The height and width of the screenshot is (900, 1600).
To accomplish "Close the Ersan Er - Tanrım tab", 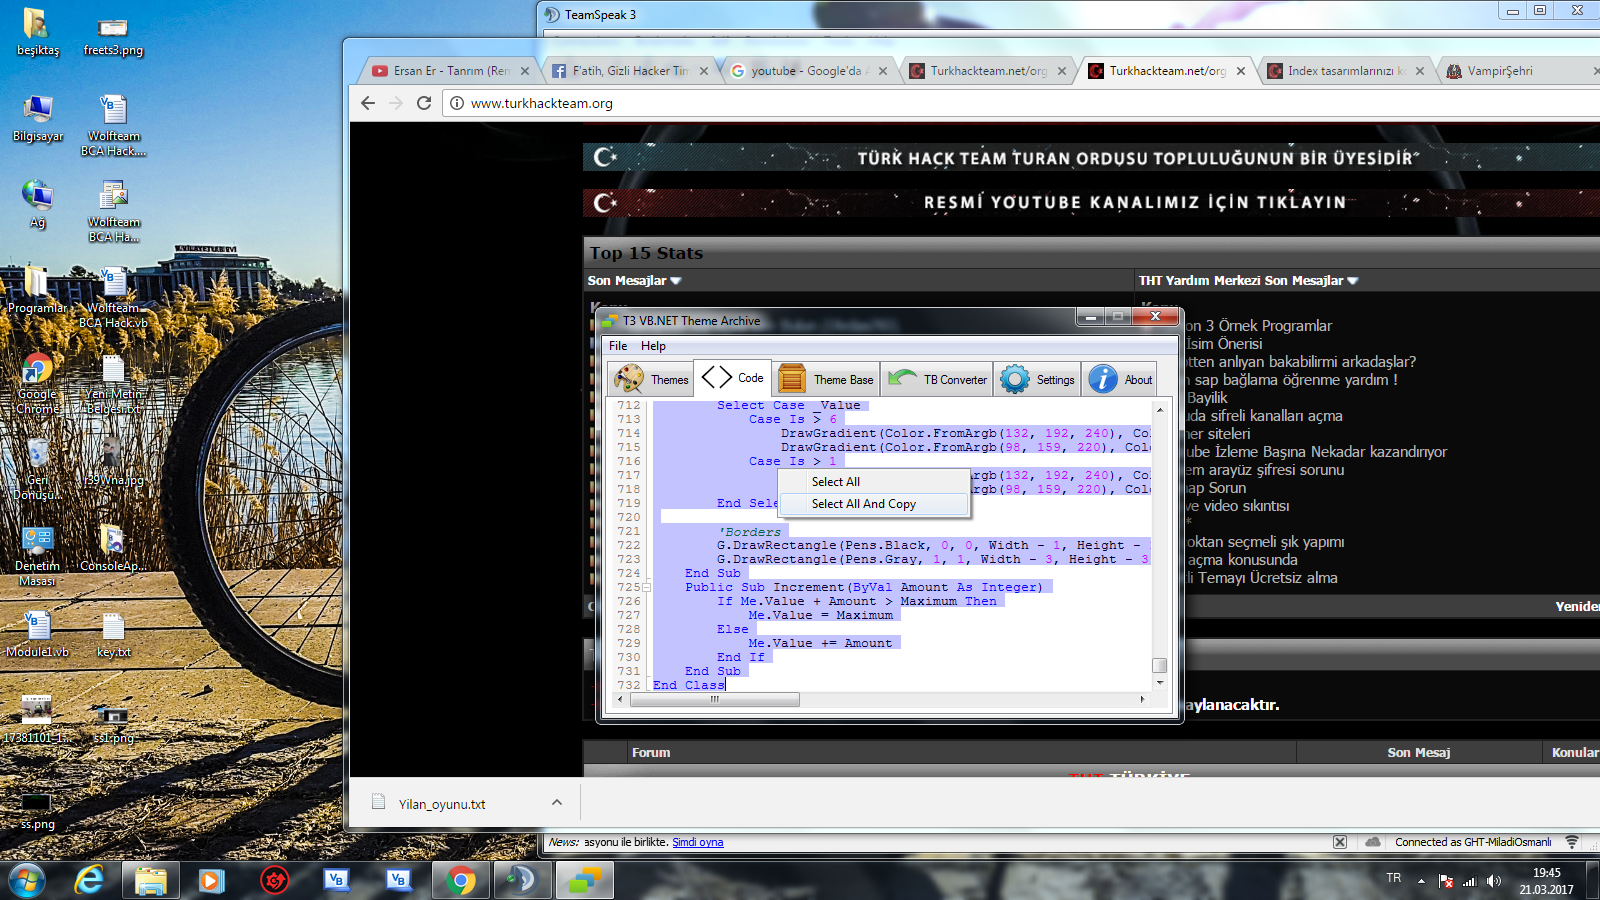I will (525, 71).
